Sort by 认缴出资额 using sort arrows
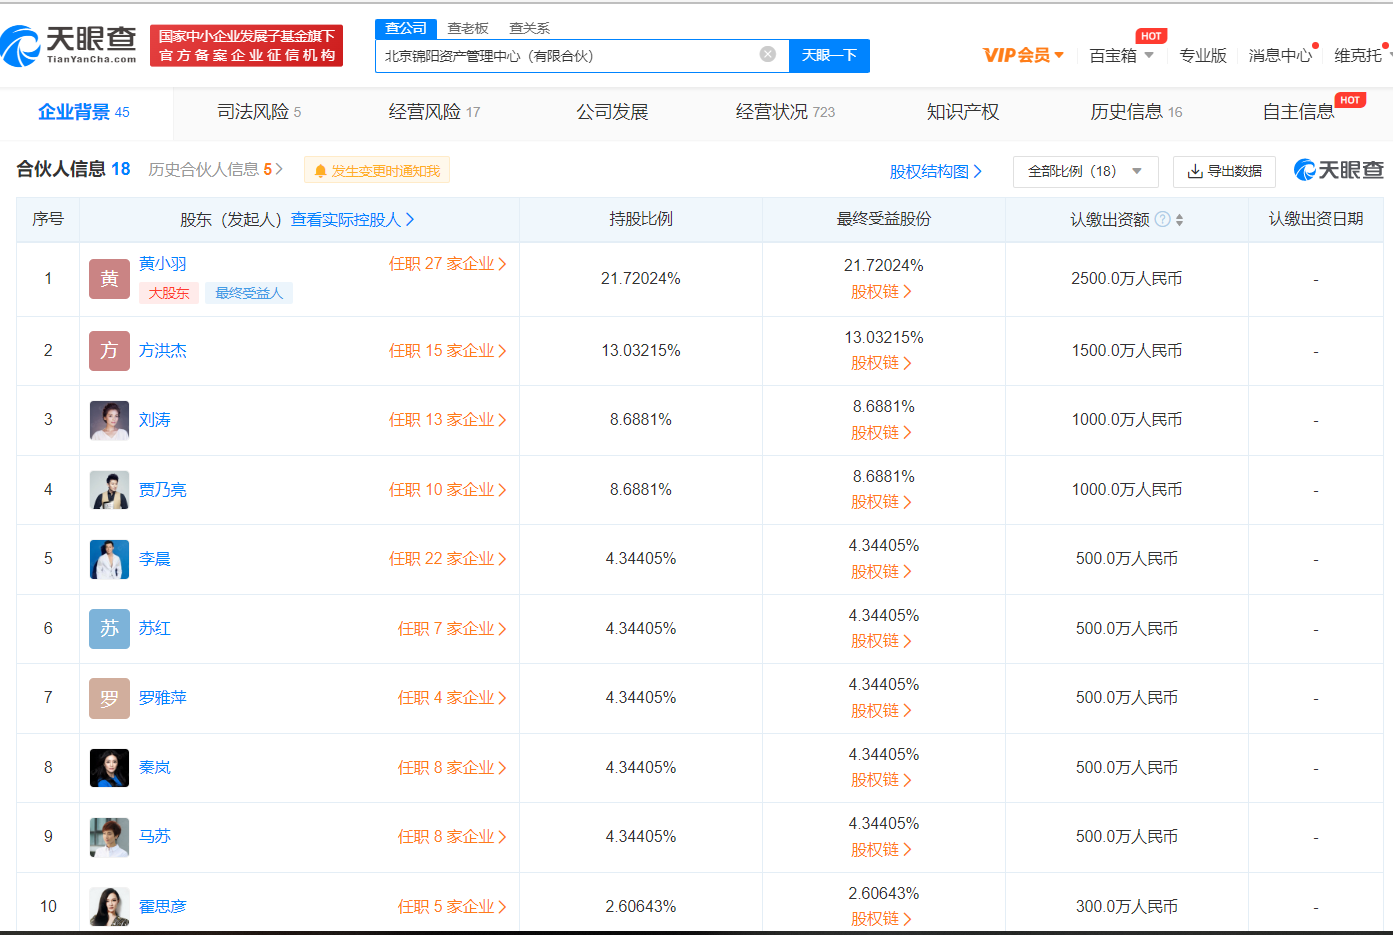1393x935 pixels. 1180,220
